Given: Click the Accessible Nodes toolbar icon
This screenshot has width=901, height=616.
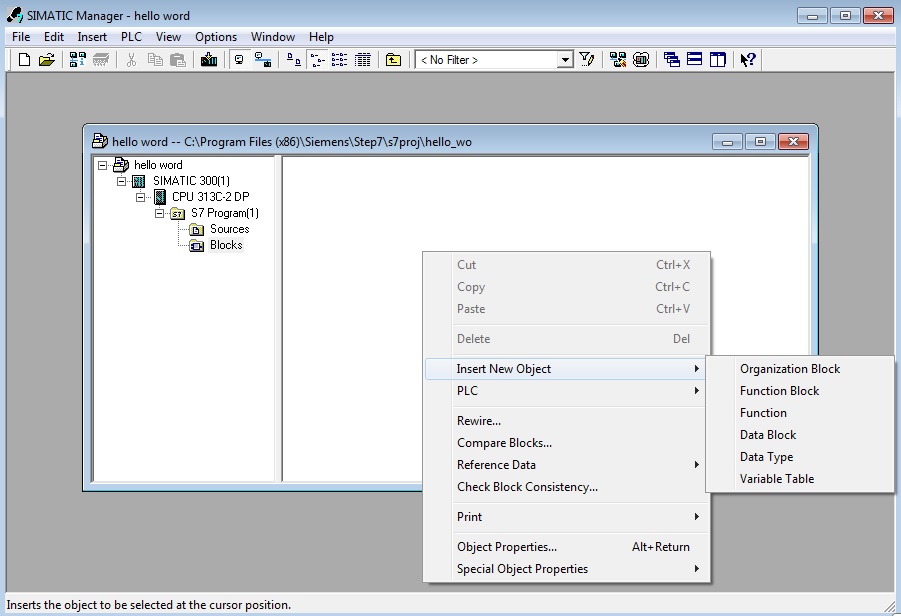Looking at the screenshot, I should click(77, 60).
